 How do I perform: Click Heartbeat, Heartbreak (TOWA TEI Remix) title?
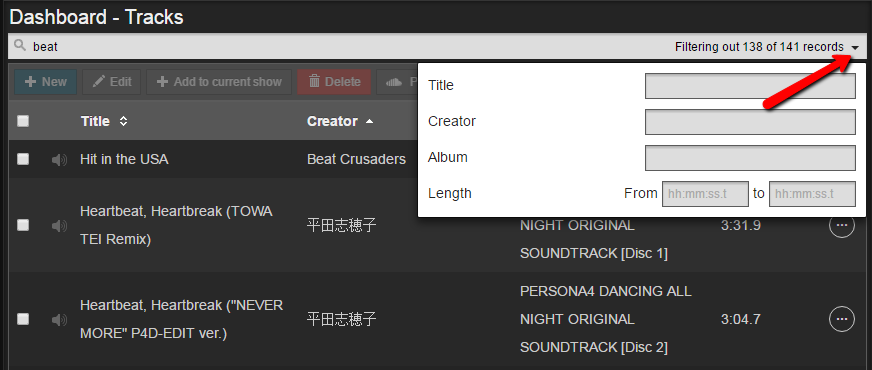[x=176, y=225]
